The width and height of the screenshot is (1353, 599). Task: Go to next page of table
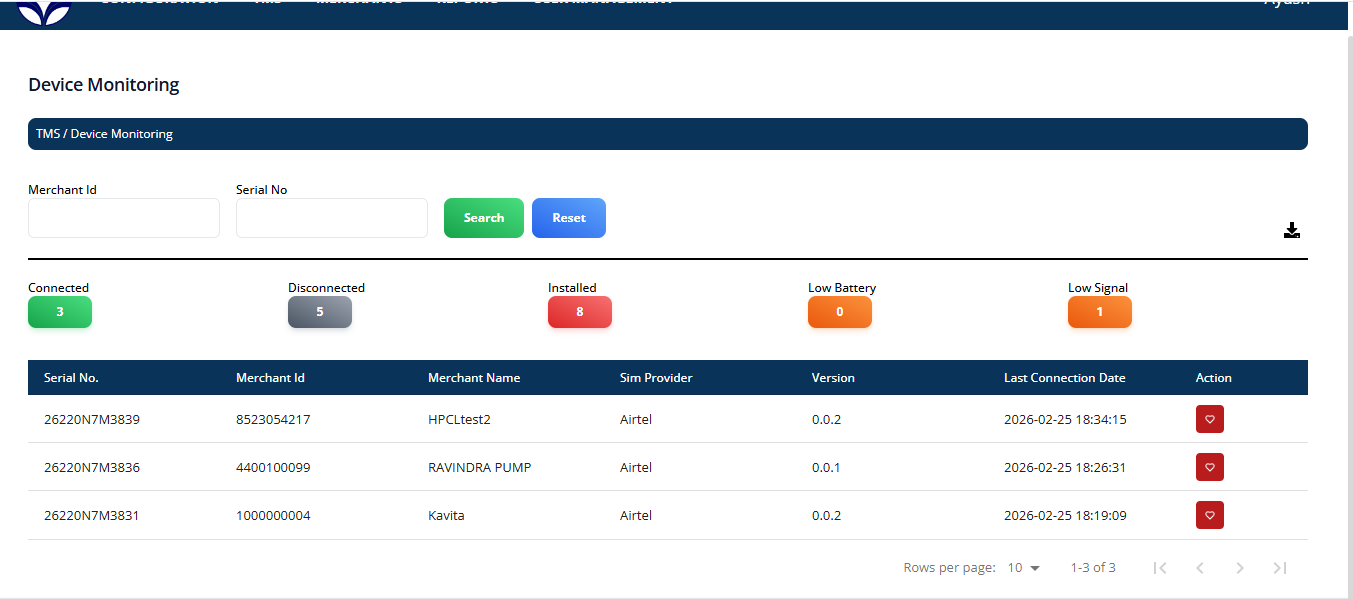click(x=1240, y=568)
